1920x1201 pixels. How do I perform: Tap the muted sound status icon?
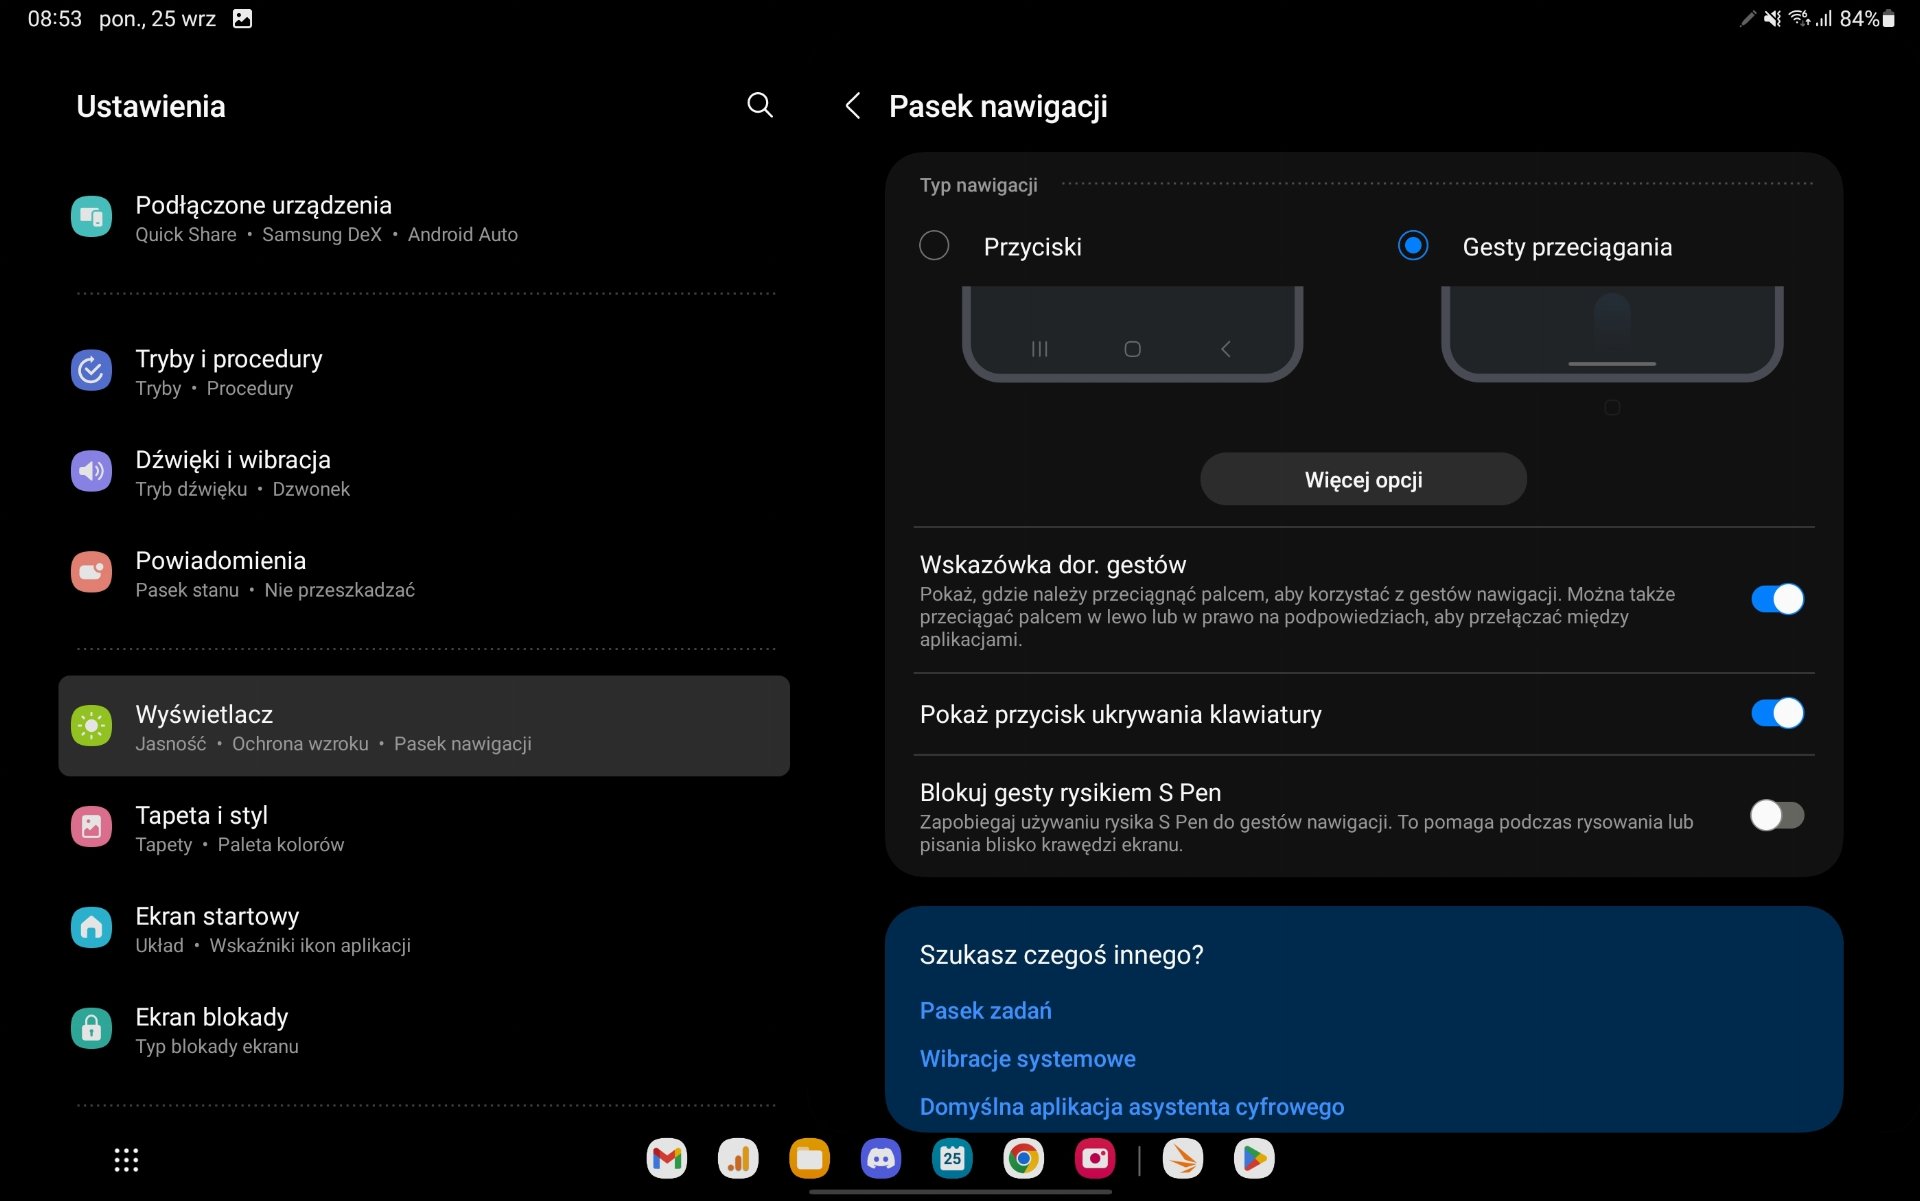pos(1772,18)
